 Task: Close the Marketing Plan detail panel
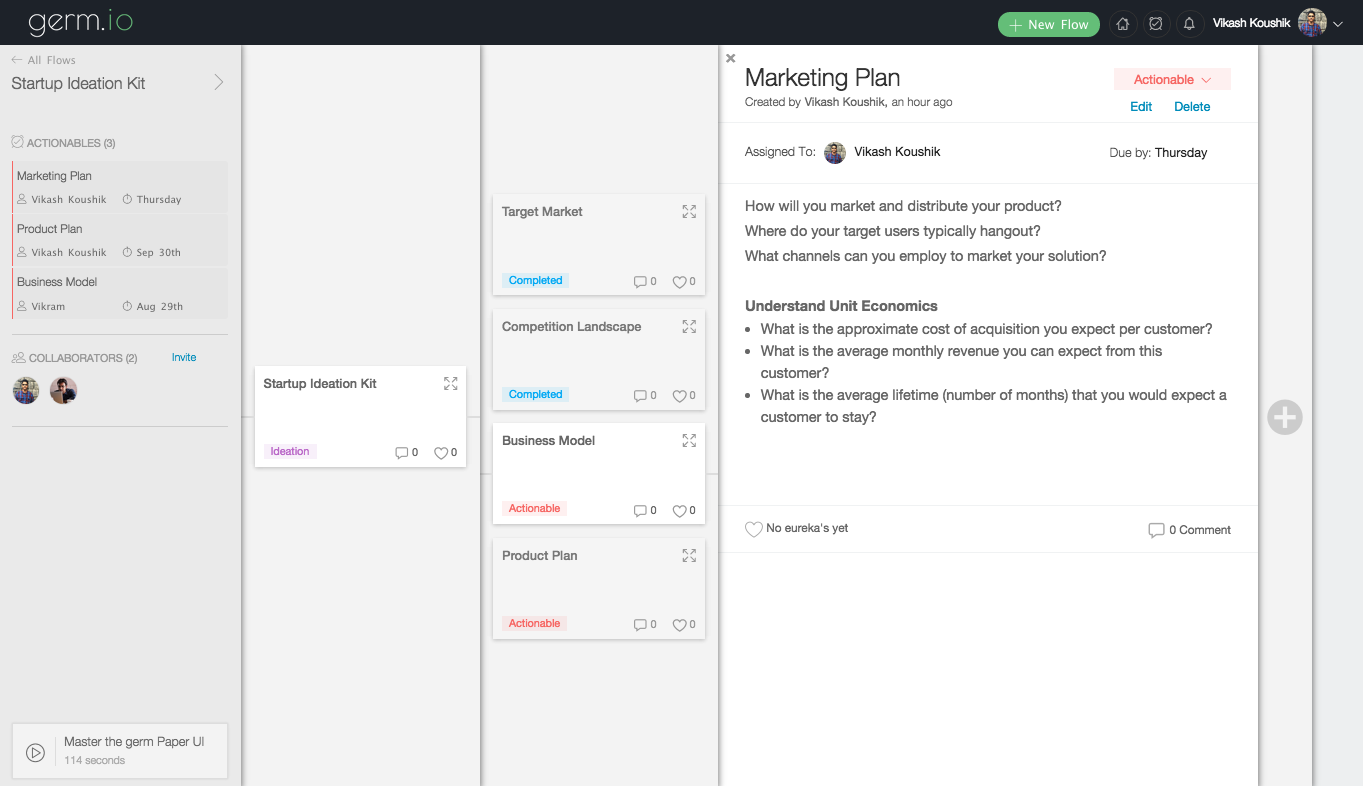point(731,59)
